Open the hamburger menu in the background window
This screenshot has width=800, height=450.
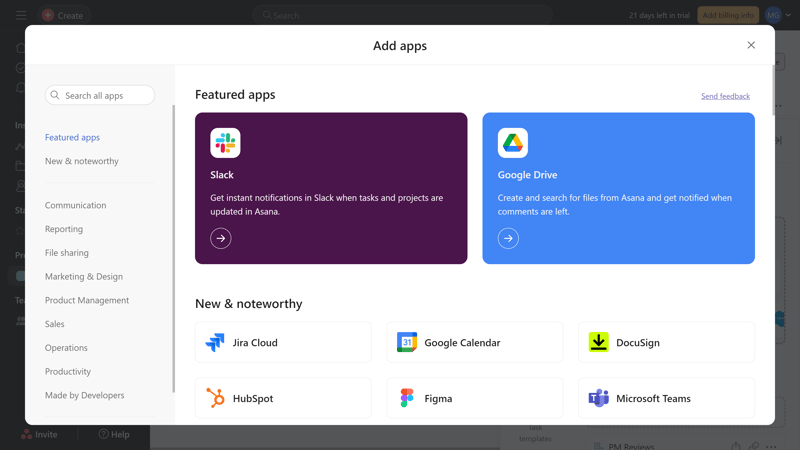pos(21,15)
